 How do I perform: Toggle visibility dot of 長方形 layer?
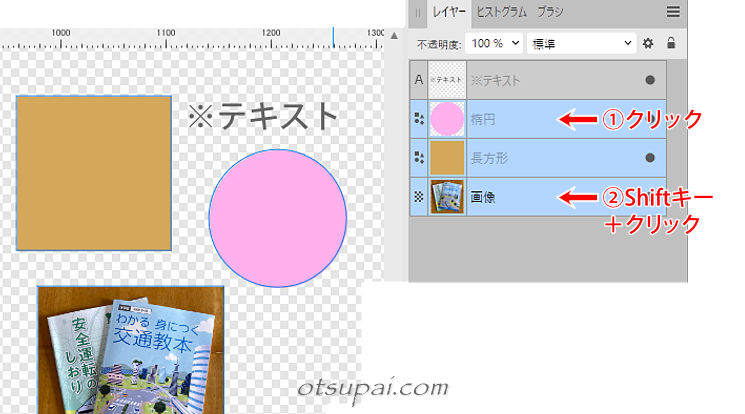(650, 158)
